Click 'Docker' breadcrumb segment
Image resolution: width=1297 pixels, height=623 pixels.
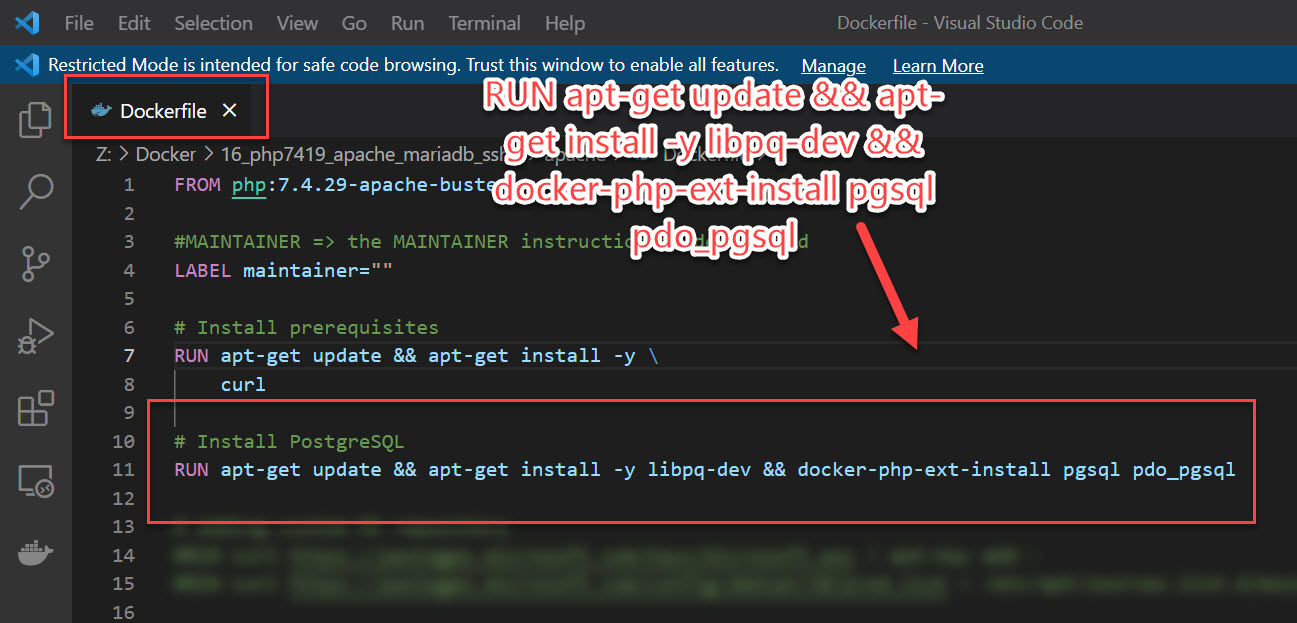point(166,155)
